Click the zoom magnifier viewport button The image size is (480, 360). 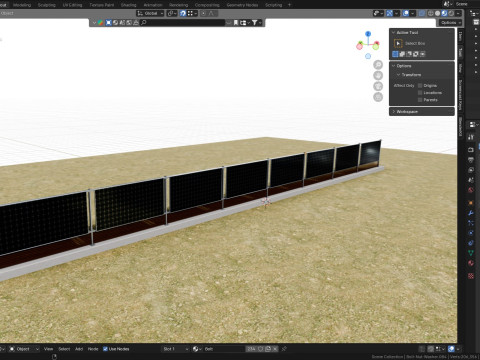click(378, 65)
